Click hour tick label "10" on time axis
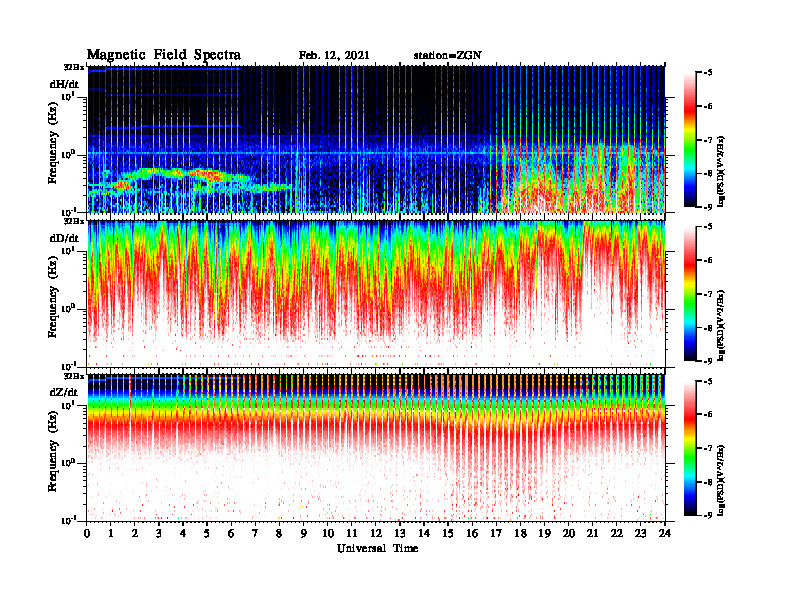 point(328,534)
